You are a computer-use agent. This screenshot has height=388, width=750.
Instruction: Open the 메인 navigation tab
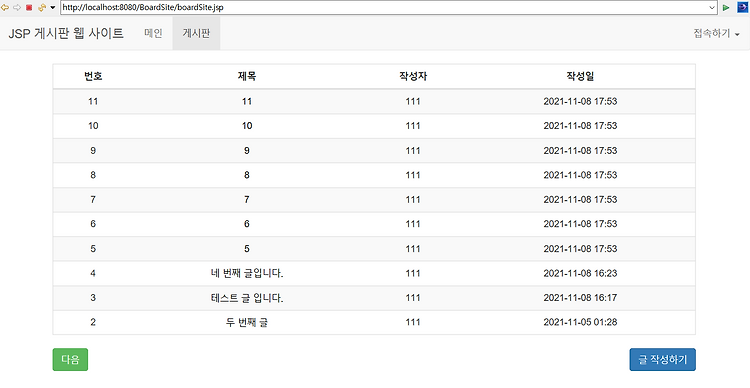tap(154, 33)
